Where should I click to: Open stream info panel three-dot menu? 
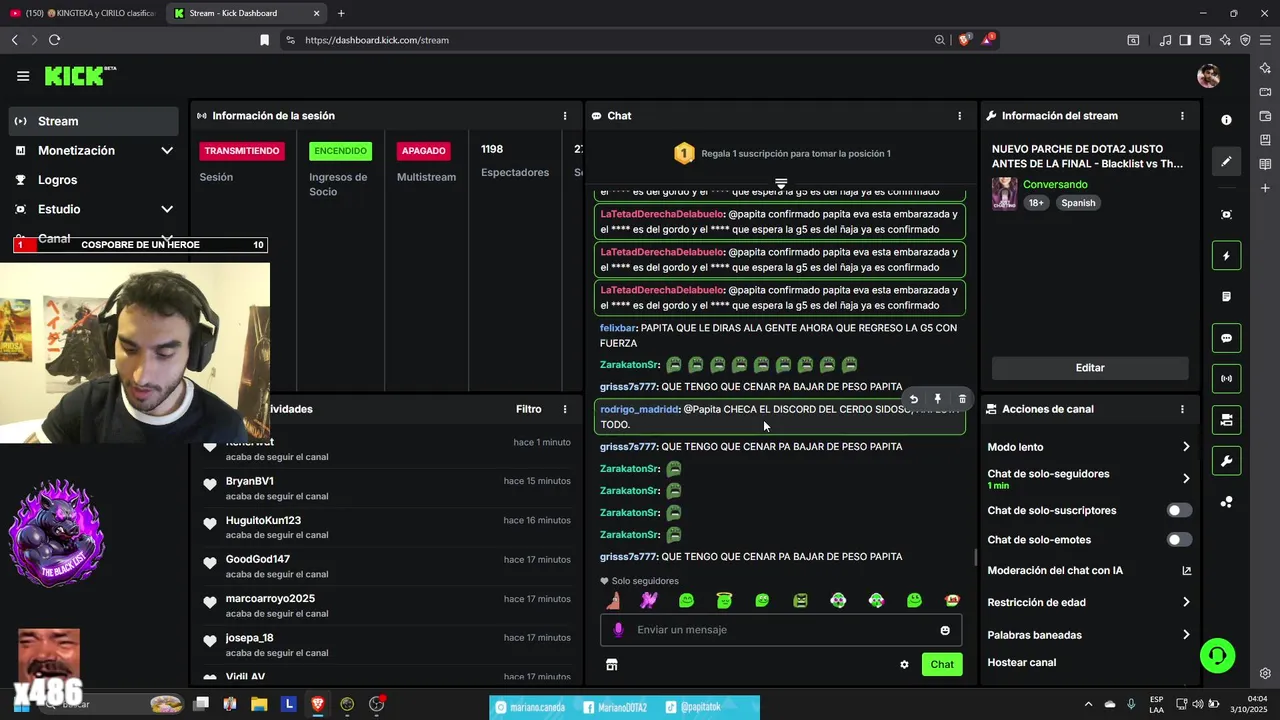[x=1182, y=116]
